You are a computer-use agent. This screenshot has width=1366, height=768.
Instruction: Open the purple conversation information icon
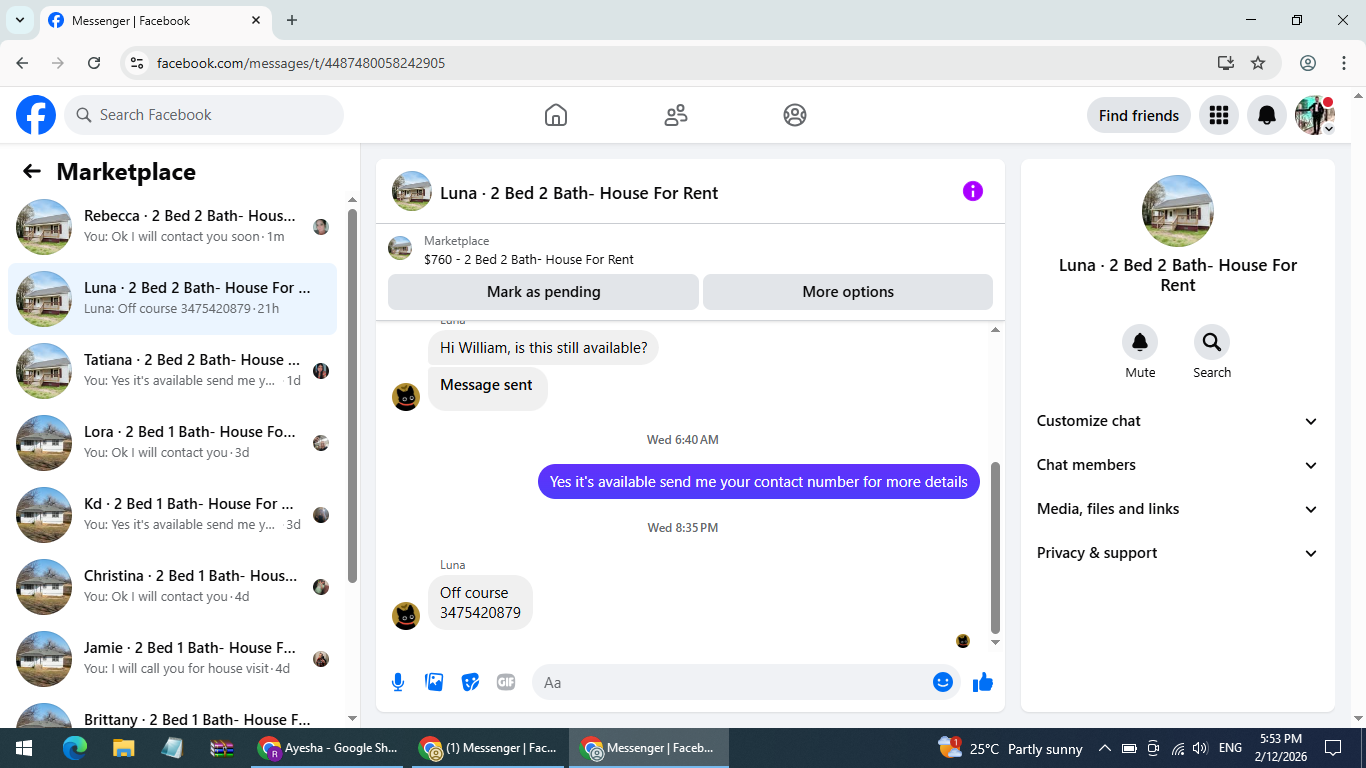pyautogui.click(x=973, y=191)
